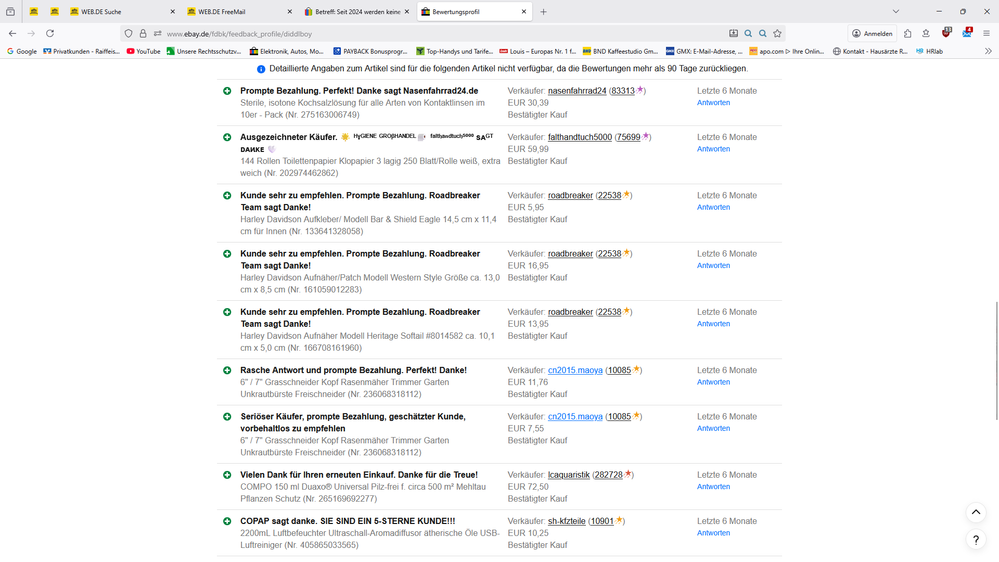Reload the eBay feedback page

click(x=50, y=33)
